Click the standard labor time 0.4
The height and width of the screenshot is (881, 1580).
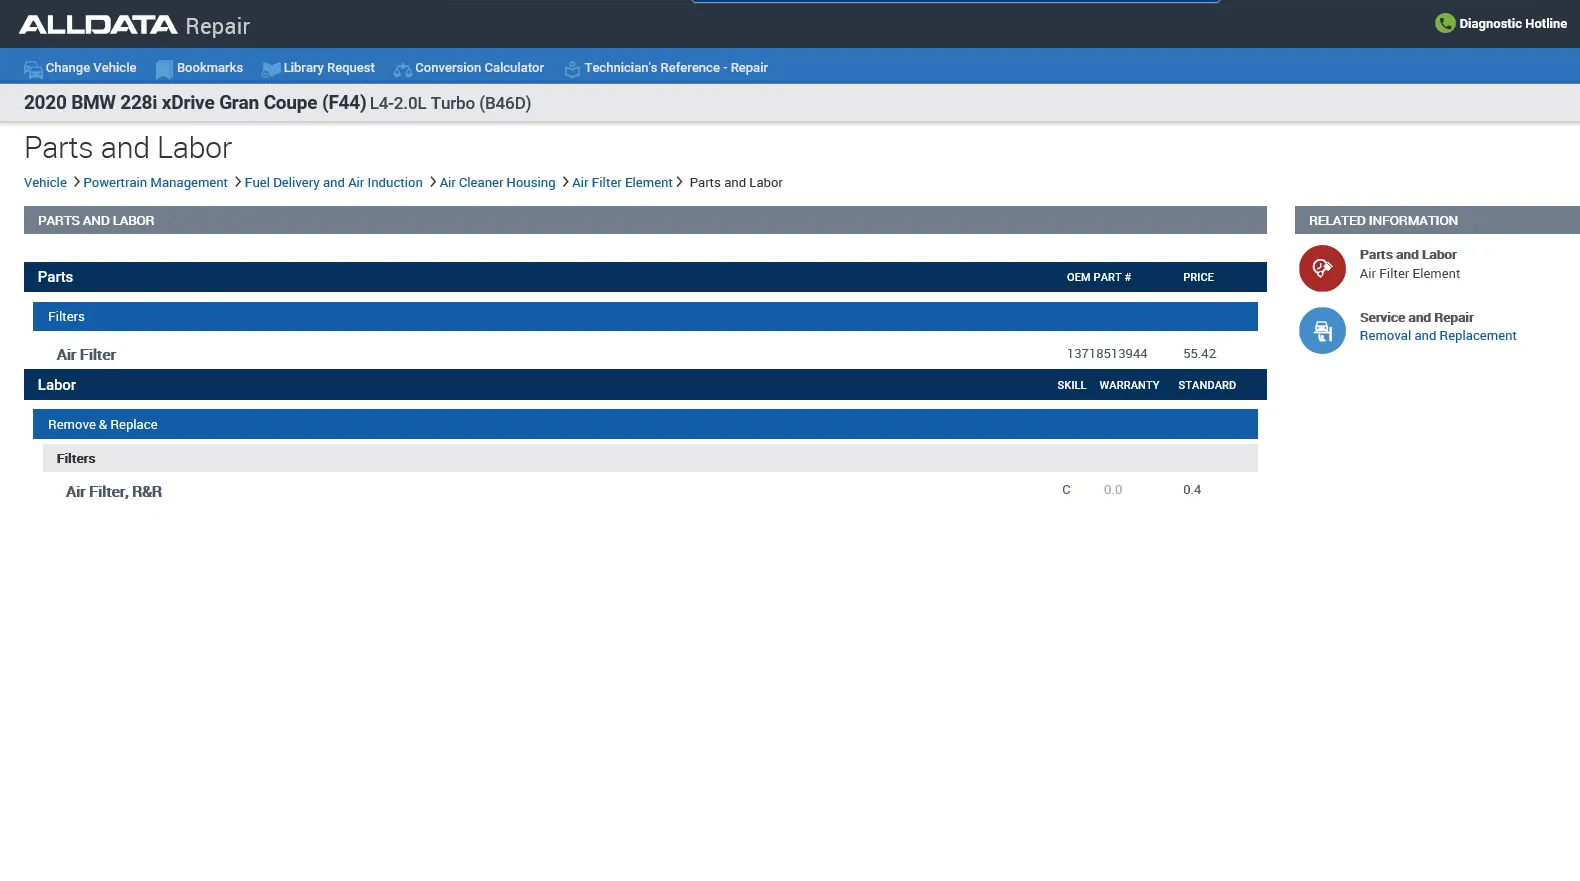[x=1192, y=490]
